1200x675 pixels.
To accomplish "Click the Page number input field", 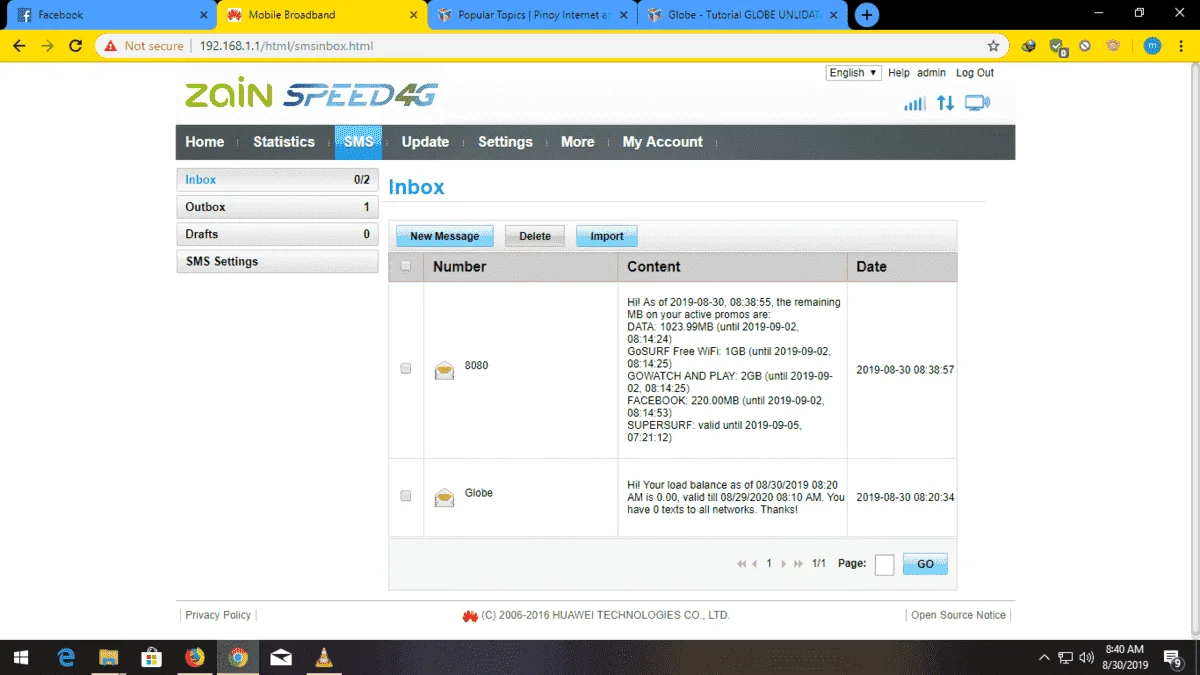I will 884,565.
